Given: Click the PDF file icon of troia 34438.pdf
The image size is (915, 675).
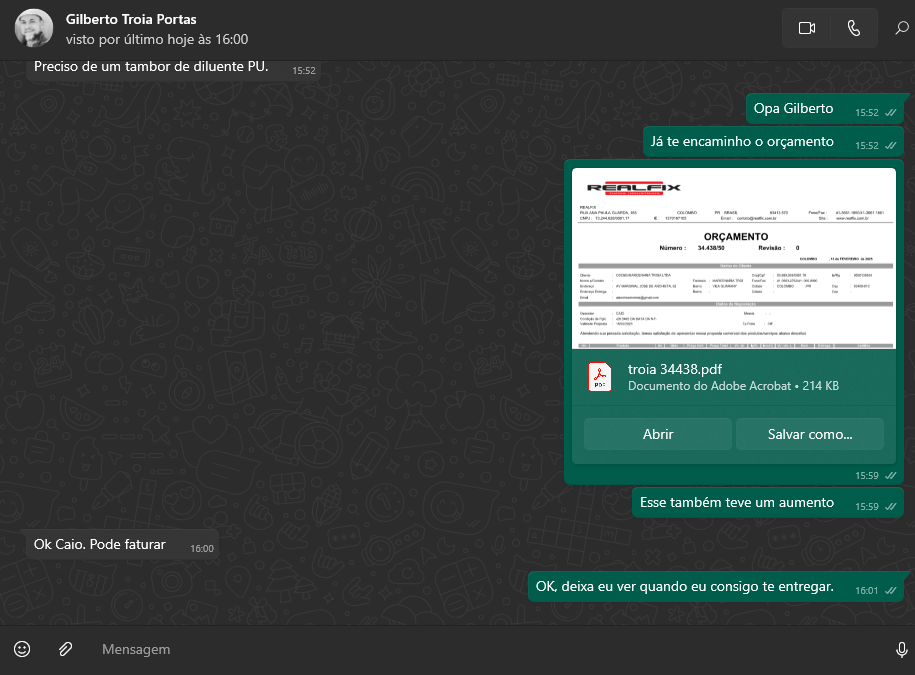Looking at the screenshot, I should (599, 376).
